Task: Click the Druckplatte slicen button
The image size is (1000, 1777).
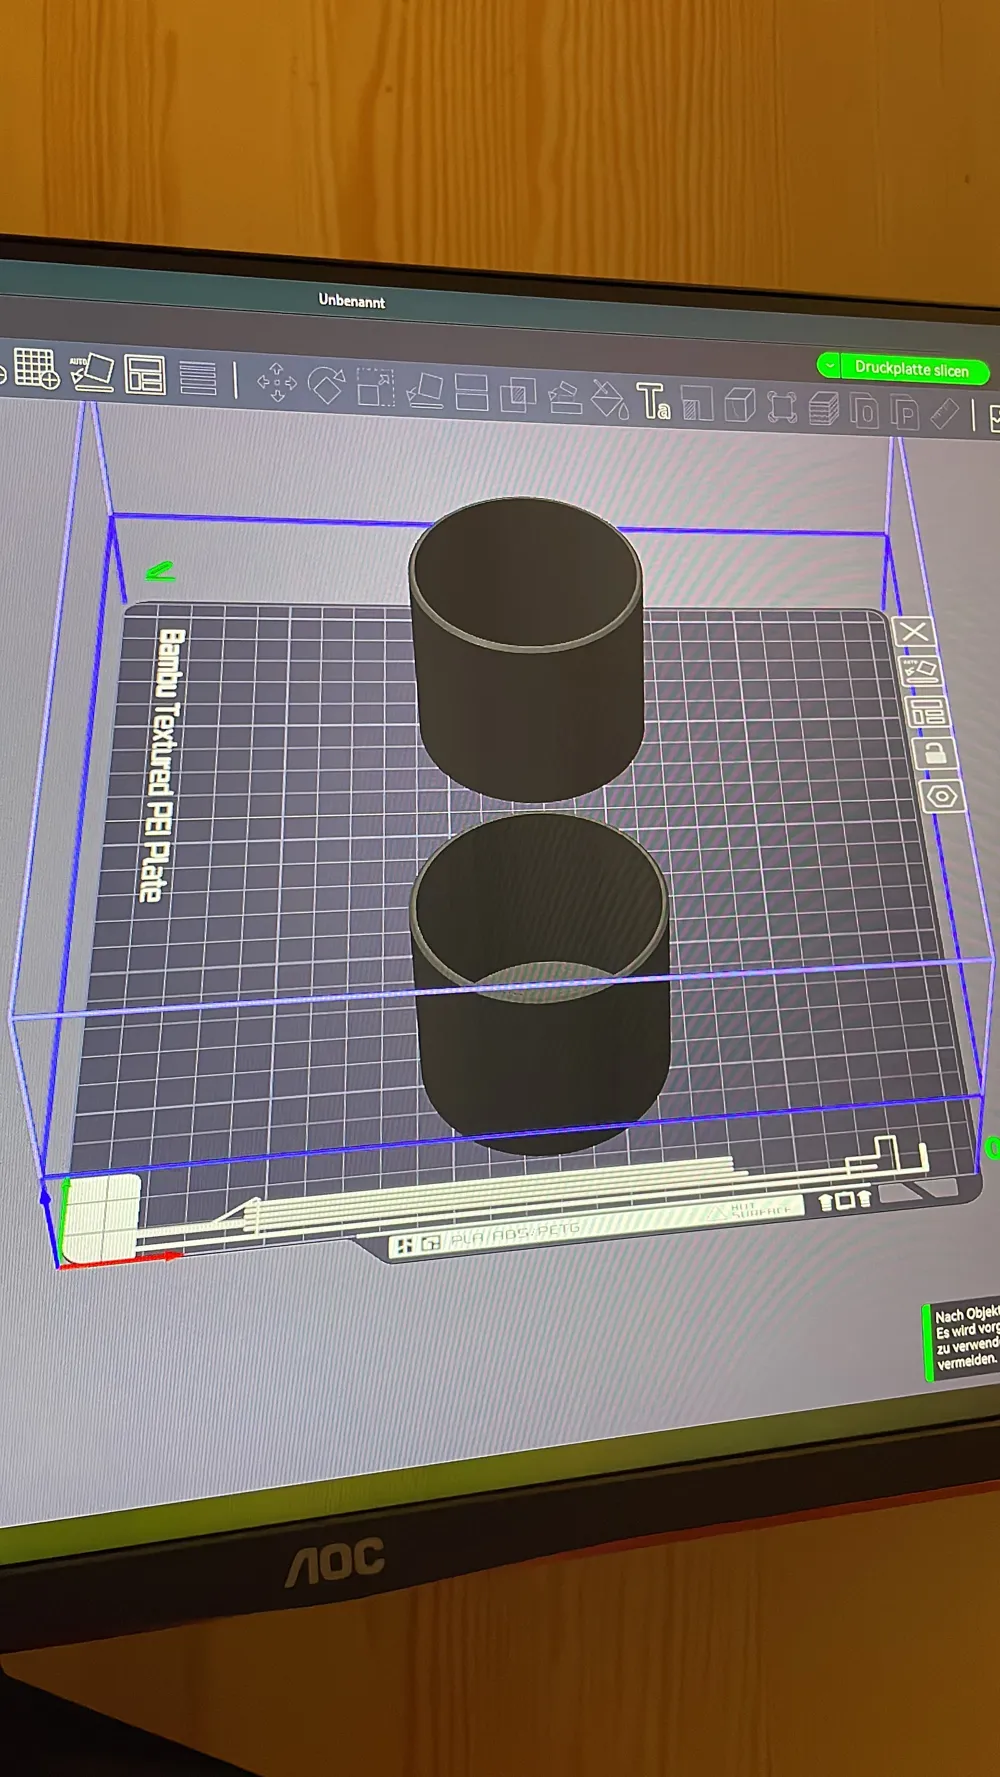Action: (911, 369)
